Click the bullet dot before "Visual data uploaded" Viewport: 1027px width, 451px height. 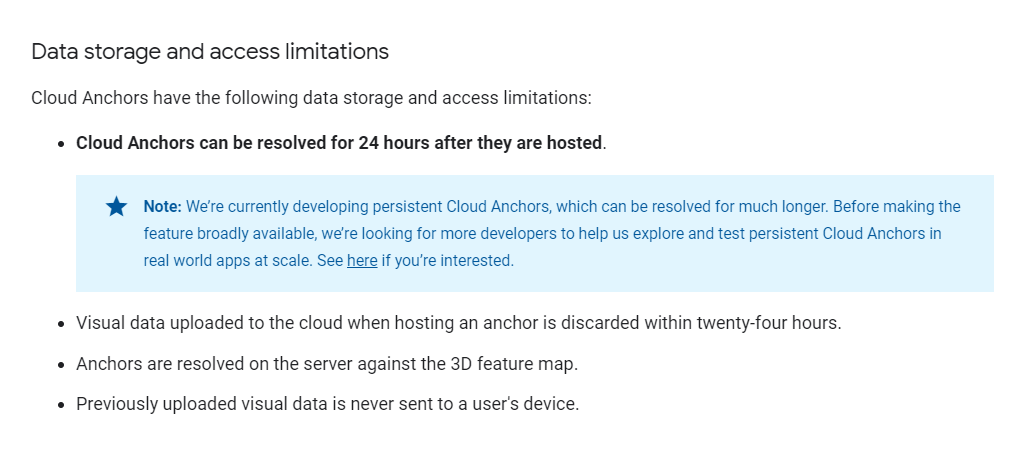[62, 324]
